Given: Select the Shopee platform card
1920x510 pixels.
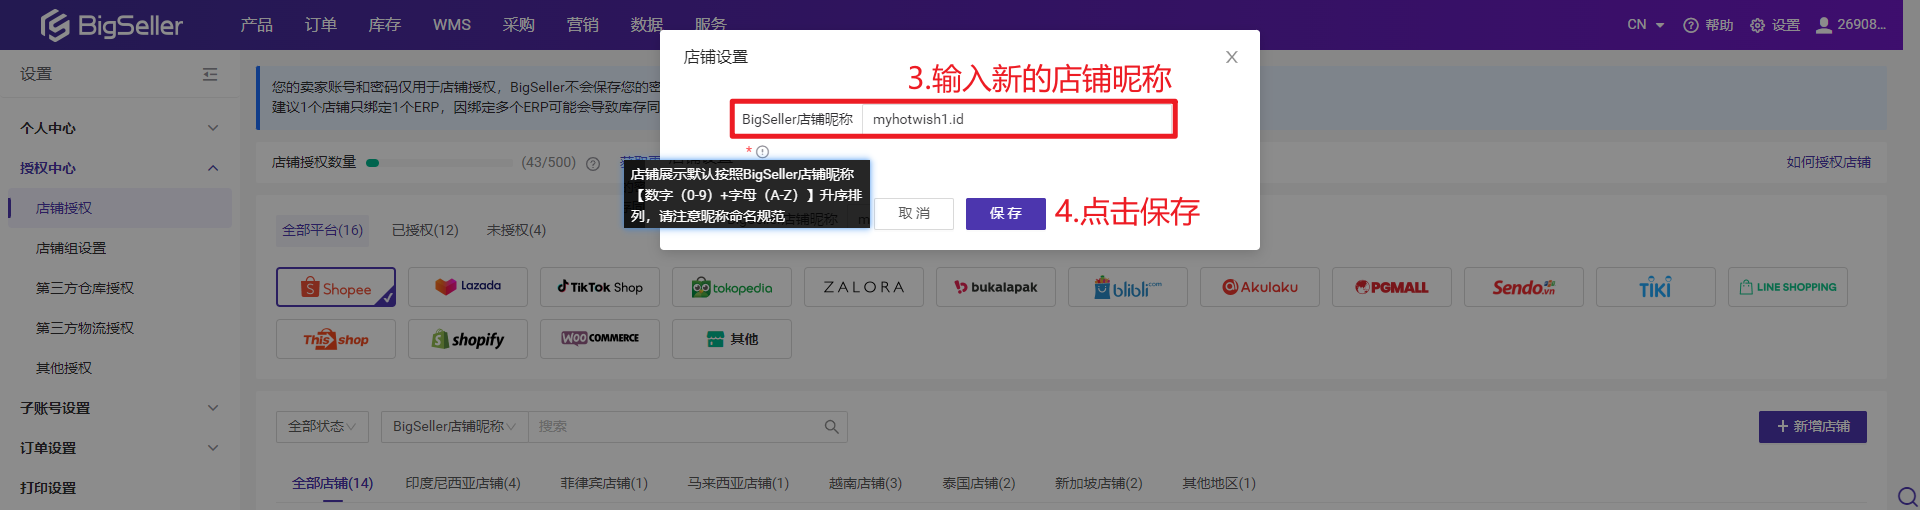Looking at the screenshot, I should click(336, 287).
